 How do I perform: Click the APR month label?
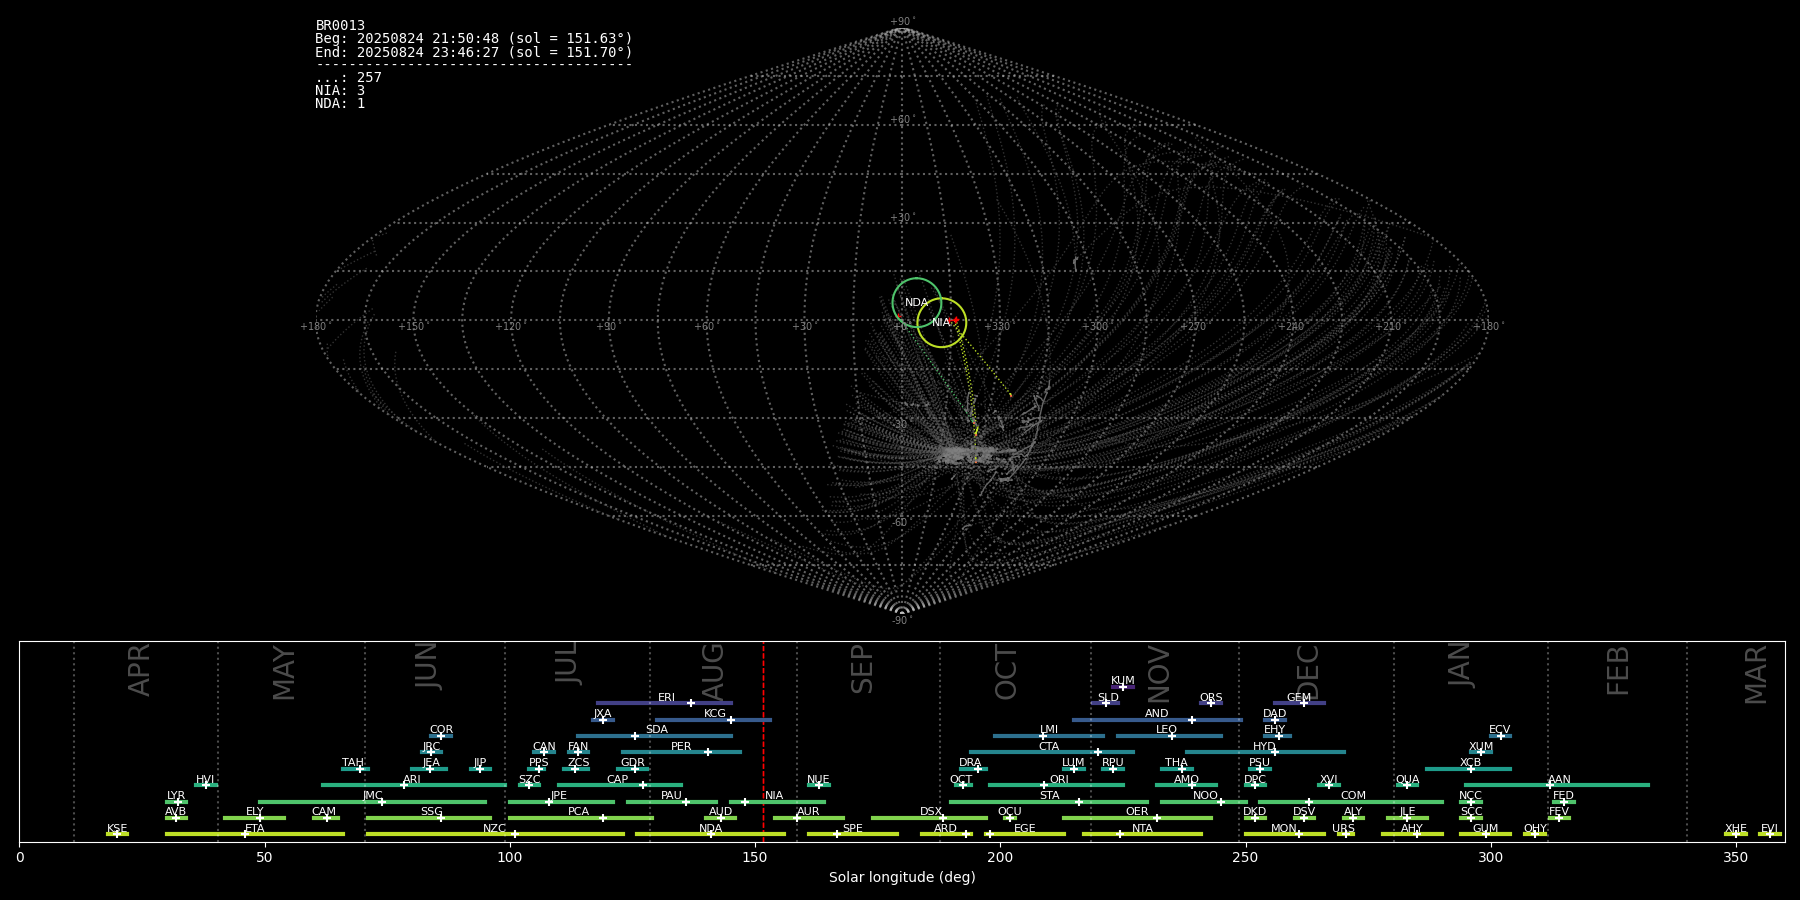tap(139, 670)
